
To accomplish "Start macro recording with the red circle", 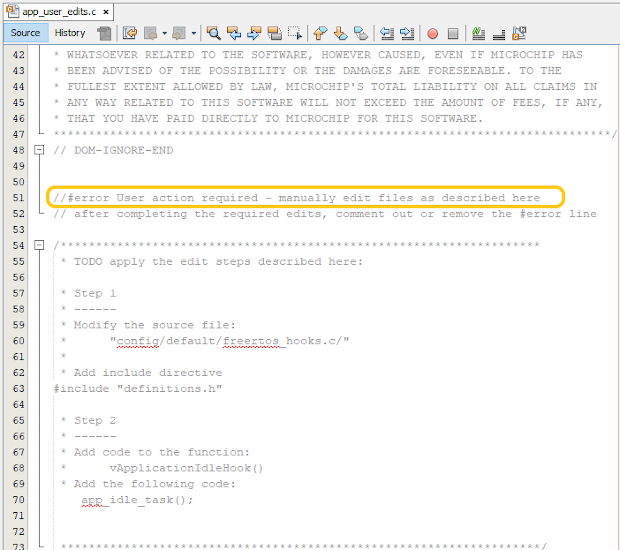I will pyautogui.click(x=433, y=33).
